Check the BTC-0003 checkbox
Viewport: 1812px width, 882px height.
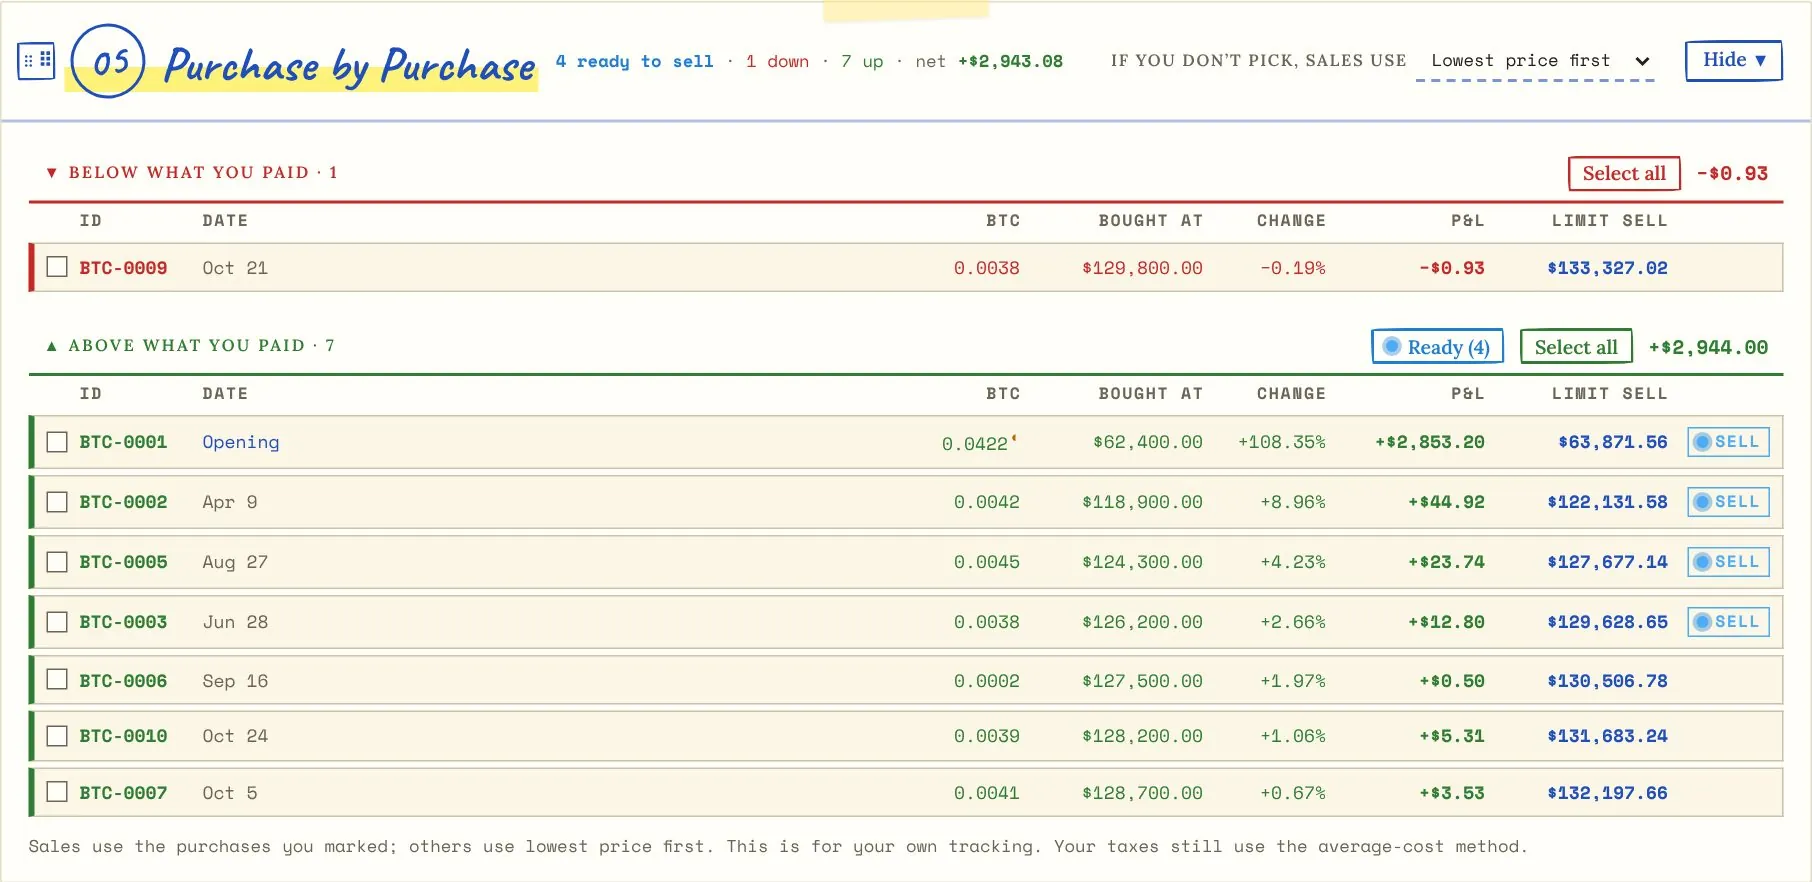point(57,622)
